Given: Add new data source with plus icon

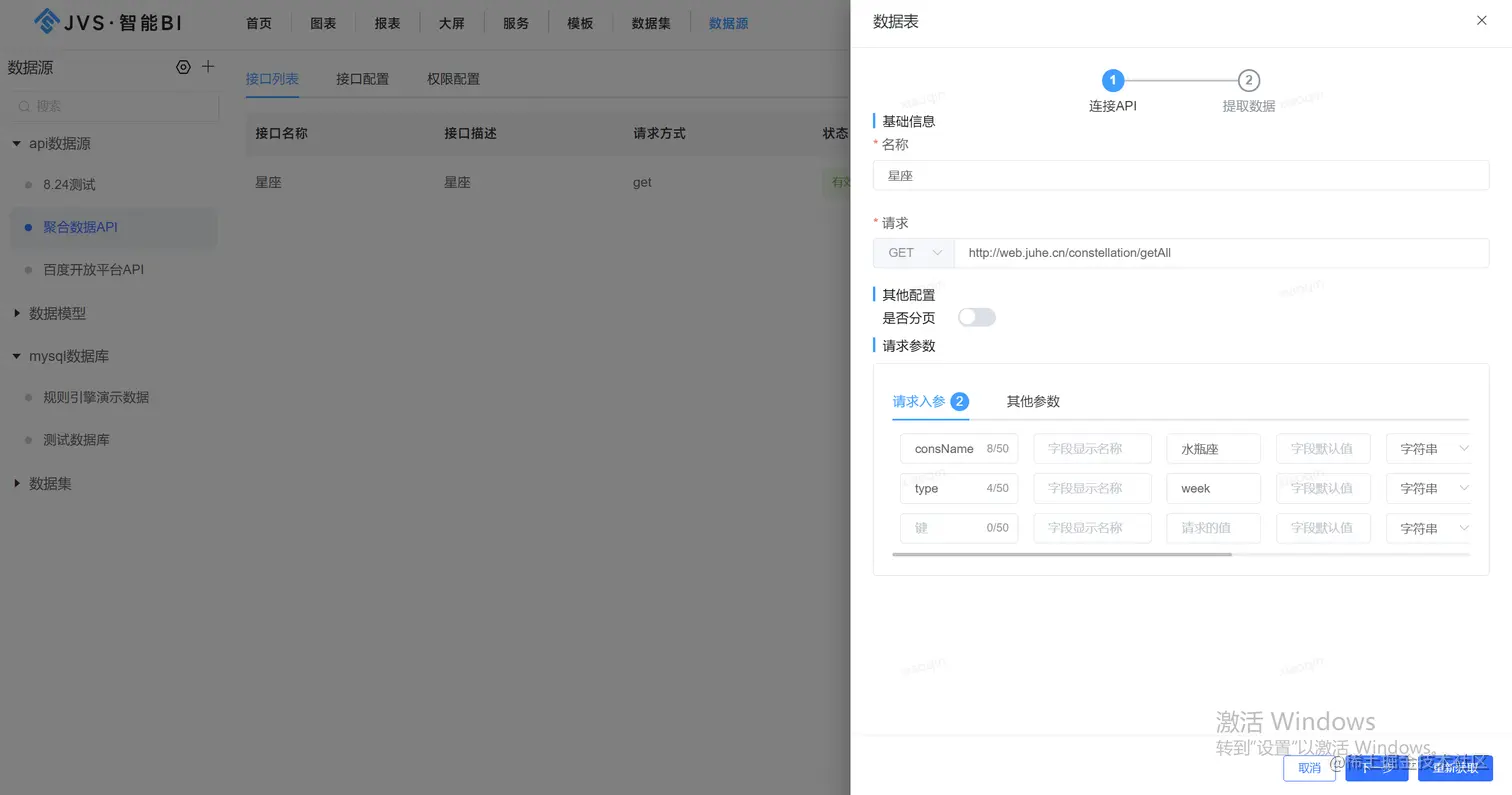Looking at the screenshot, I should (x=208, y=66).
